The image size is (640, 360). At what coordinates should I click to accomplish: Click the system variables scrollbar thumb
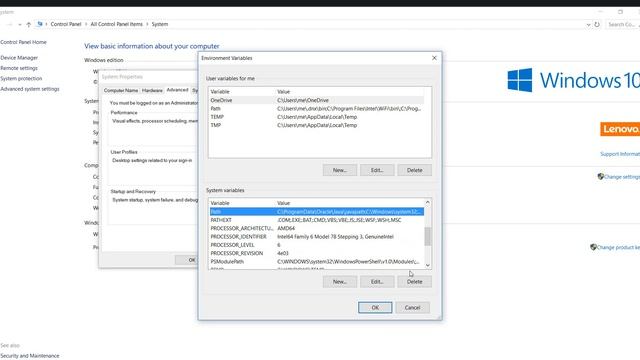427,236
